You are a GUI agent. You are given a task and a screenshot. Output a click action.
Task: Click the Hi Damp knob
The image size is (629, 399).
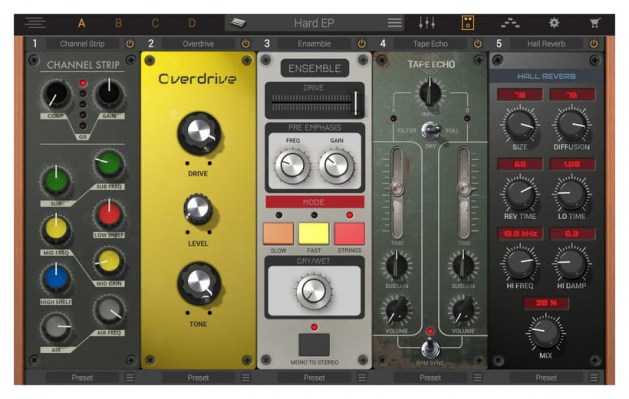point(572,263)
